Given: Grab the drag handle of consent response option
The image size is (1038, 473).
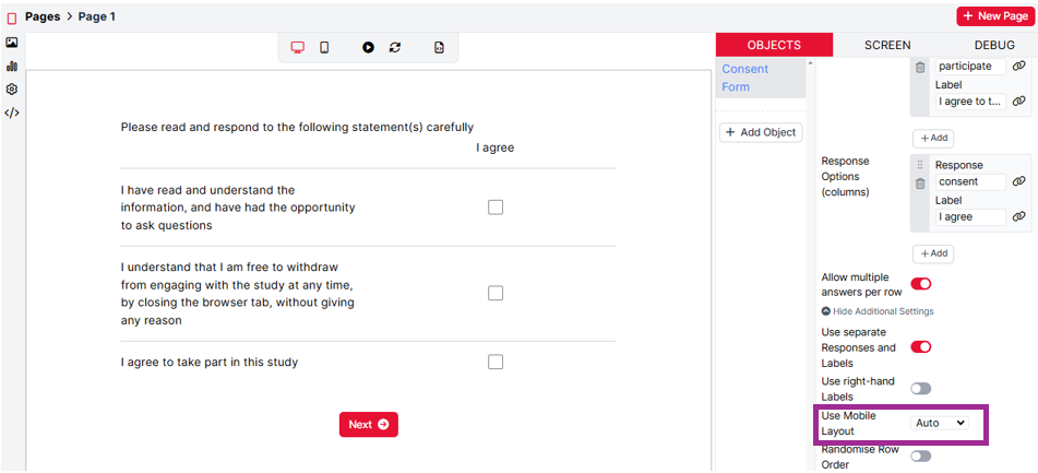Looking at the screenshot, I should [920, 165].
